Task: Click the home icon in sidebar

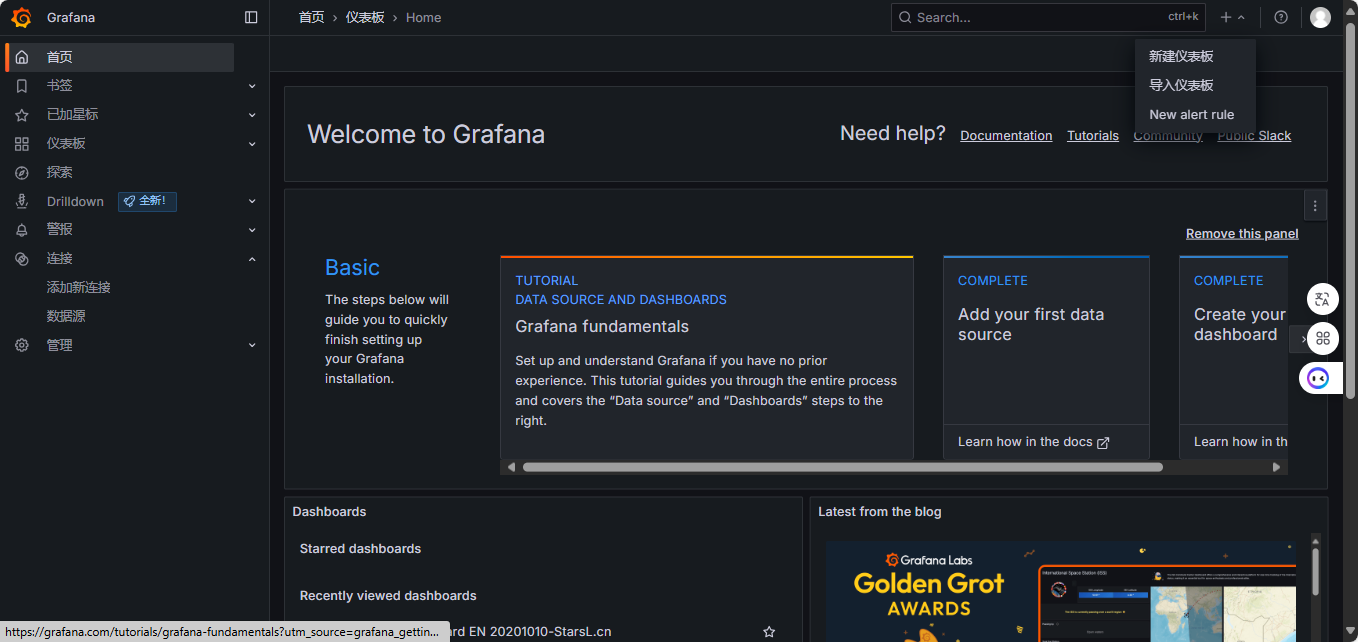Action: click(x=22, y=57)
